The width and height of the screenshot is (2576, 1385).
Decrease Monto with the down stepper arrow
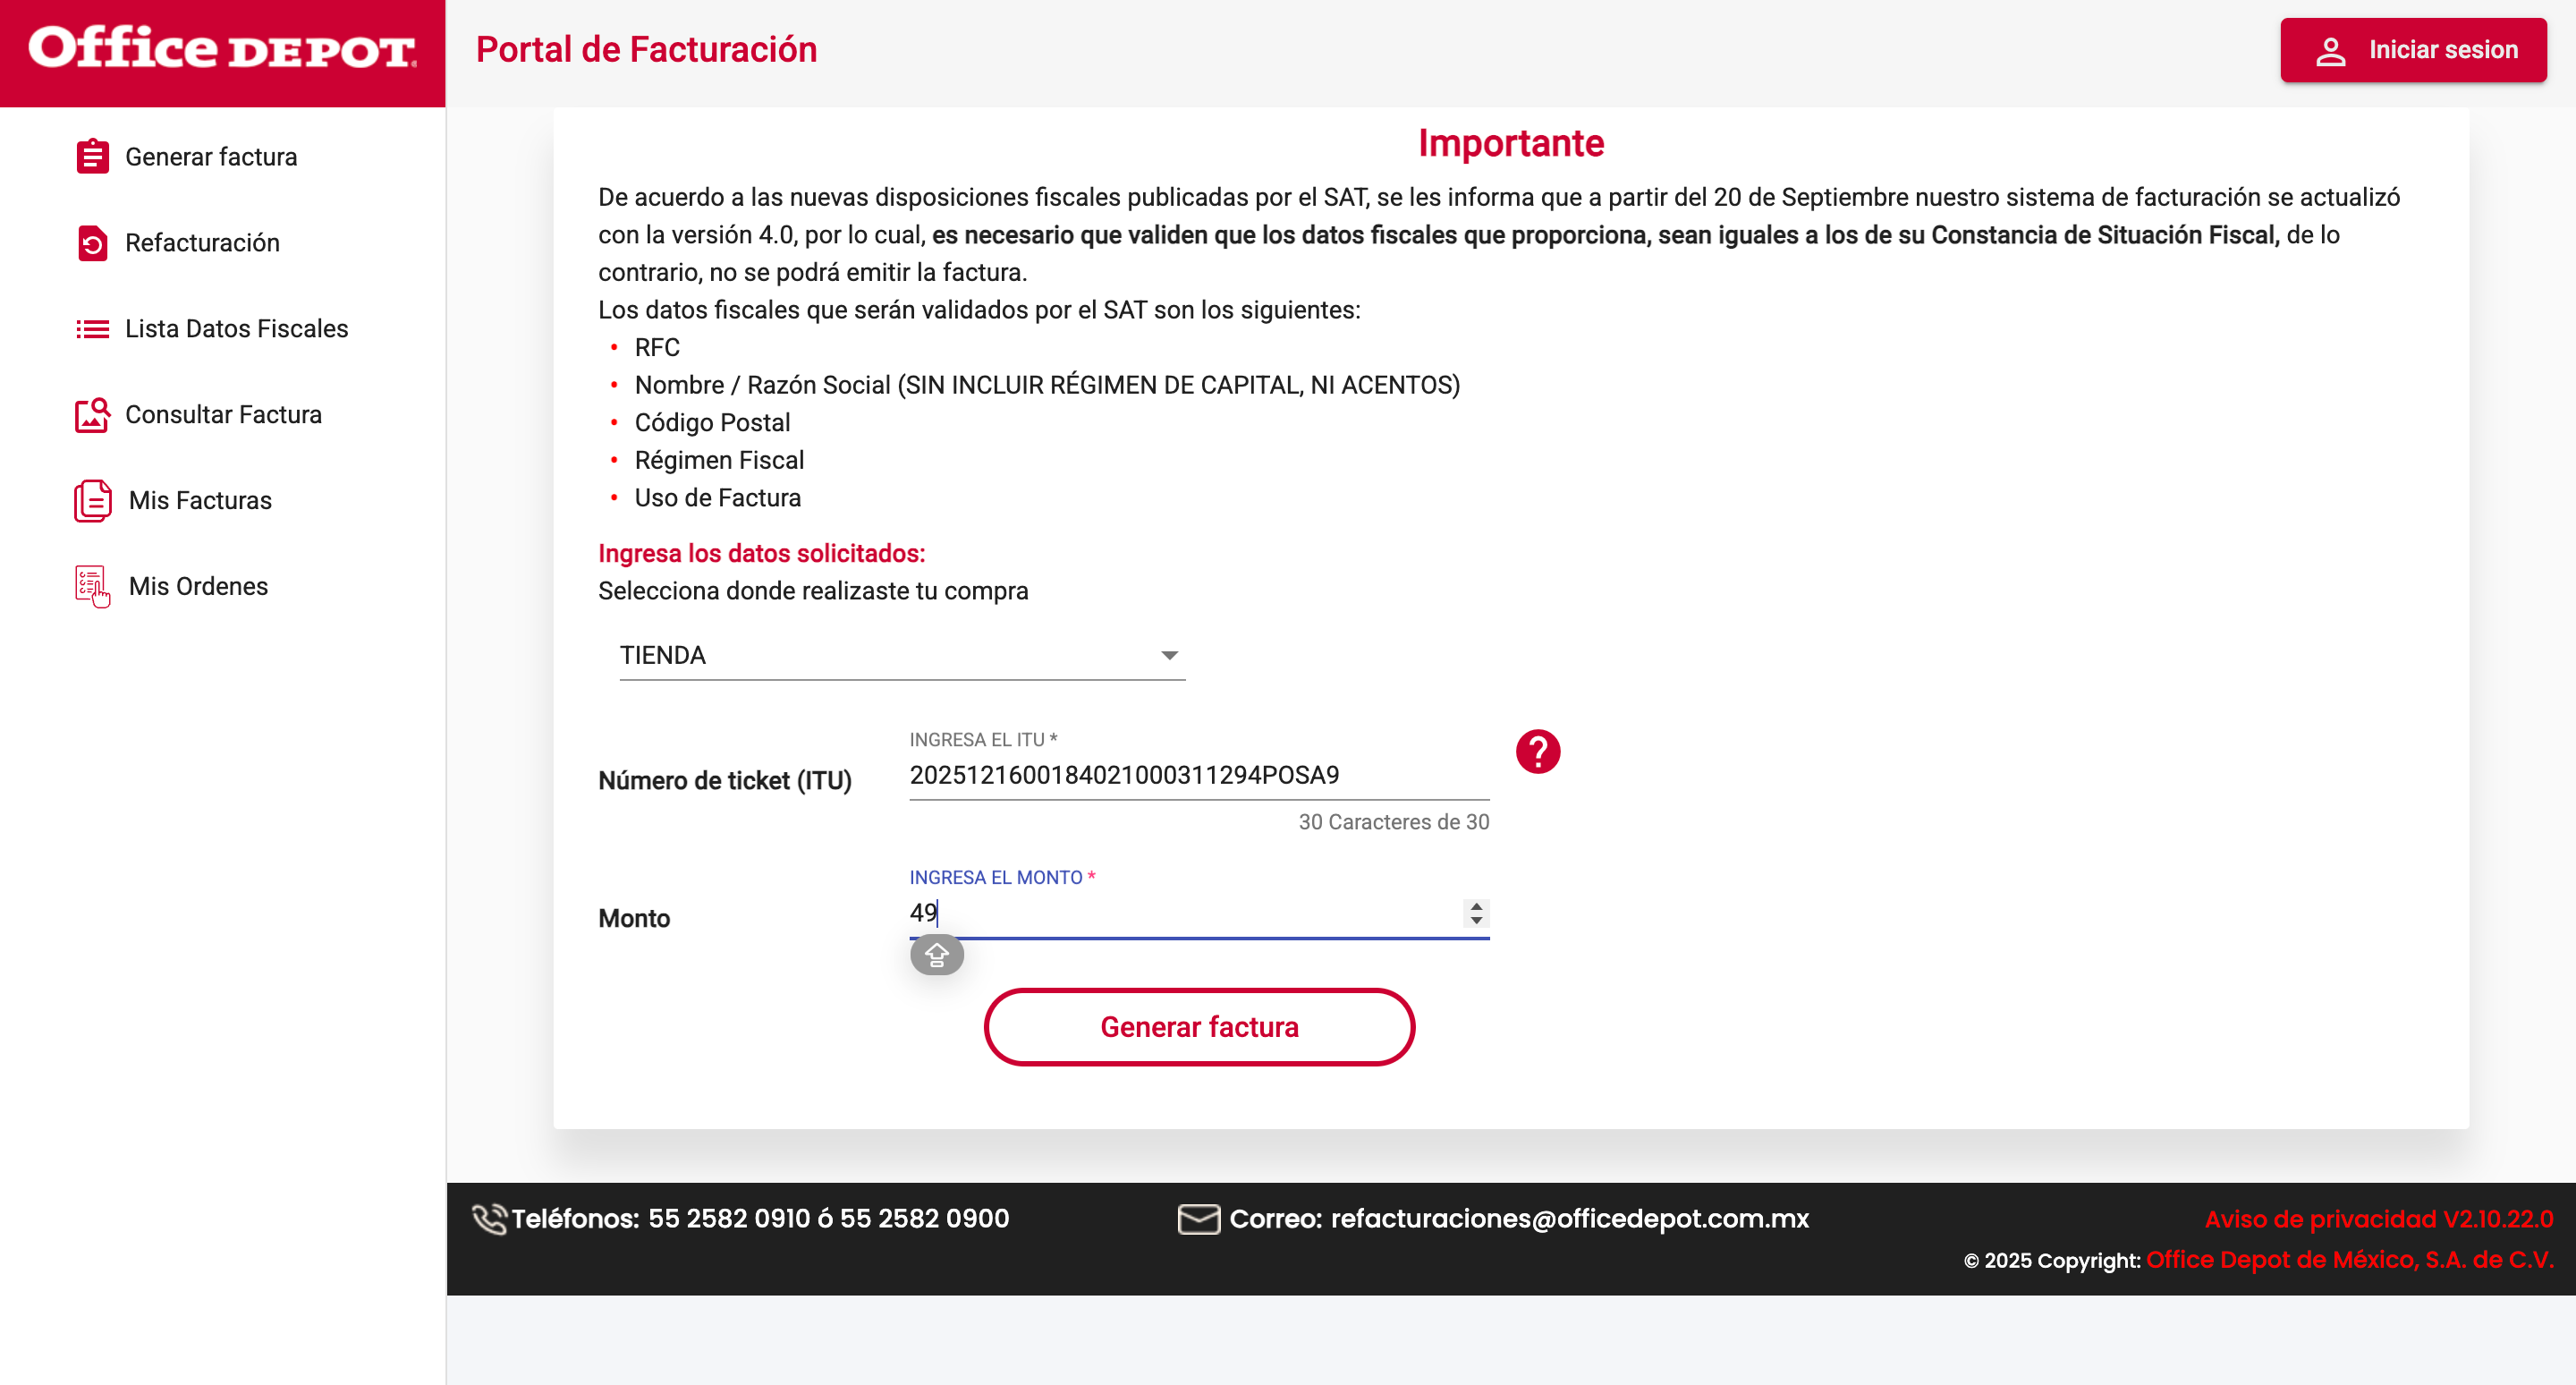(x=1476, y=920)
